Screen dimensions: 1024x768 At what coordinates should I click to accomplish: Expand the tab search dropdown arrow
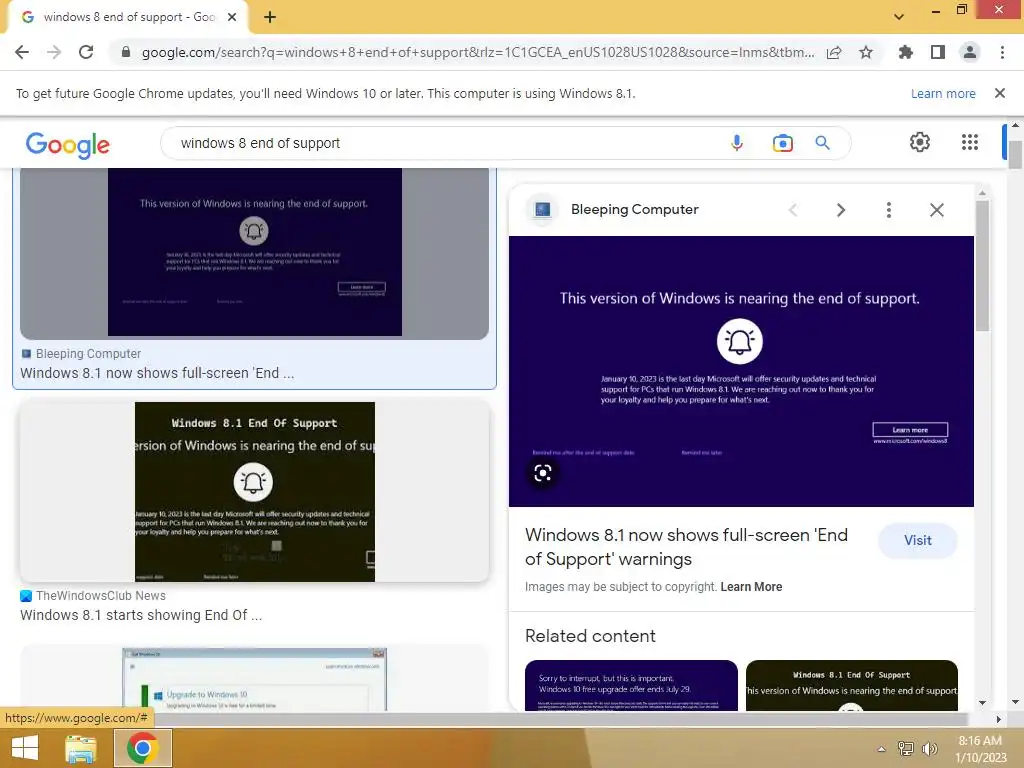(899, 17)
